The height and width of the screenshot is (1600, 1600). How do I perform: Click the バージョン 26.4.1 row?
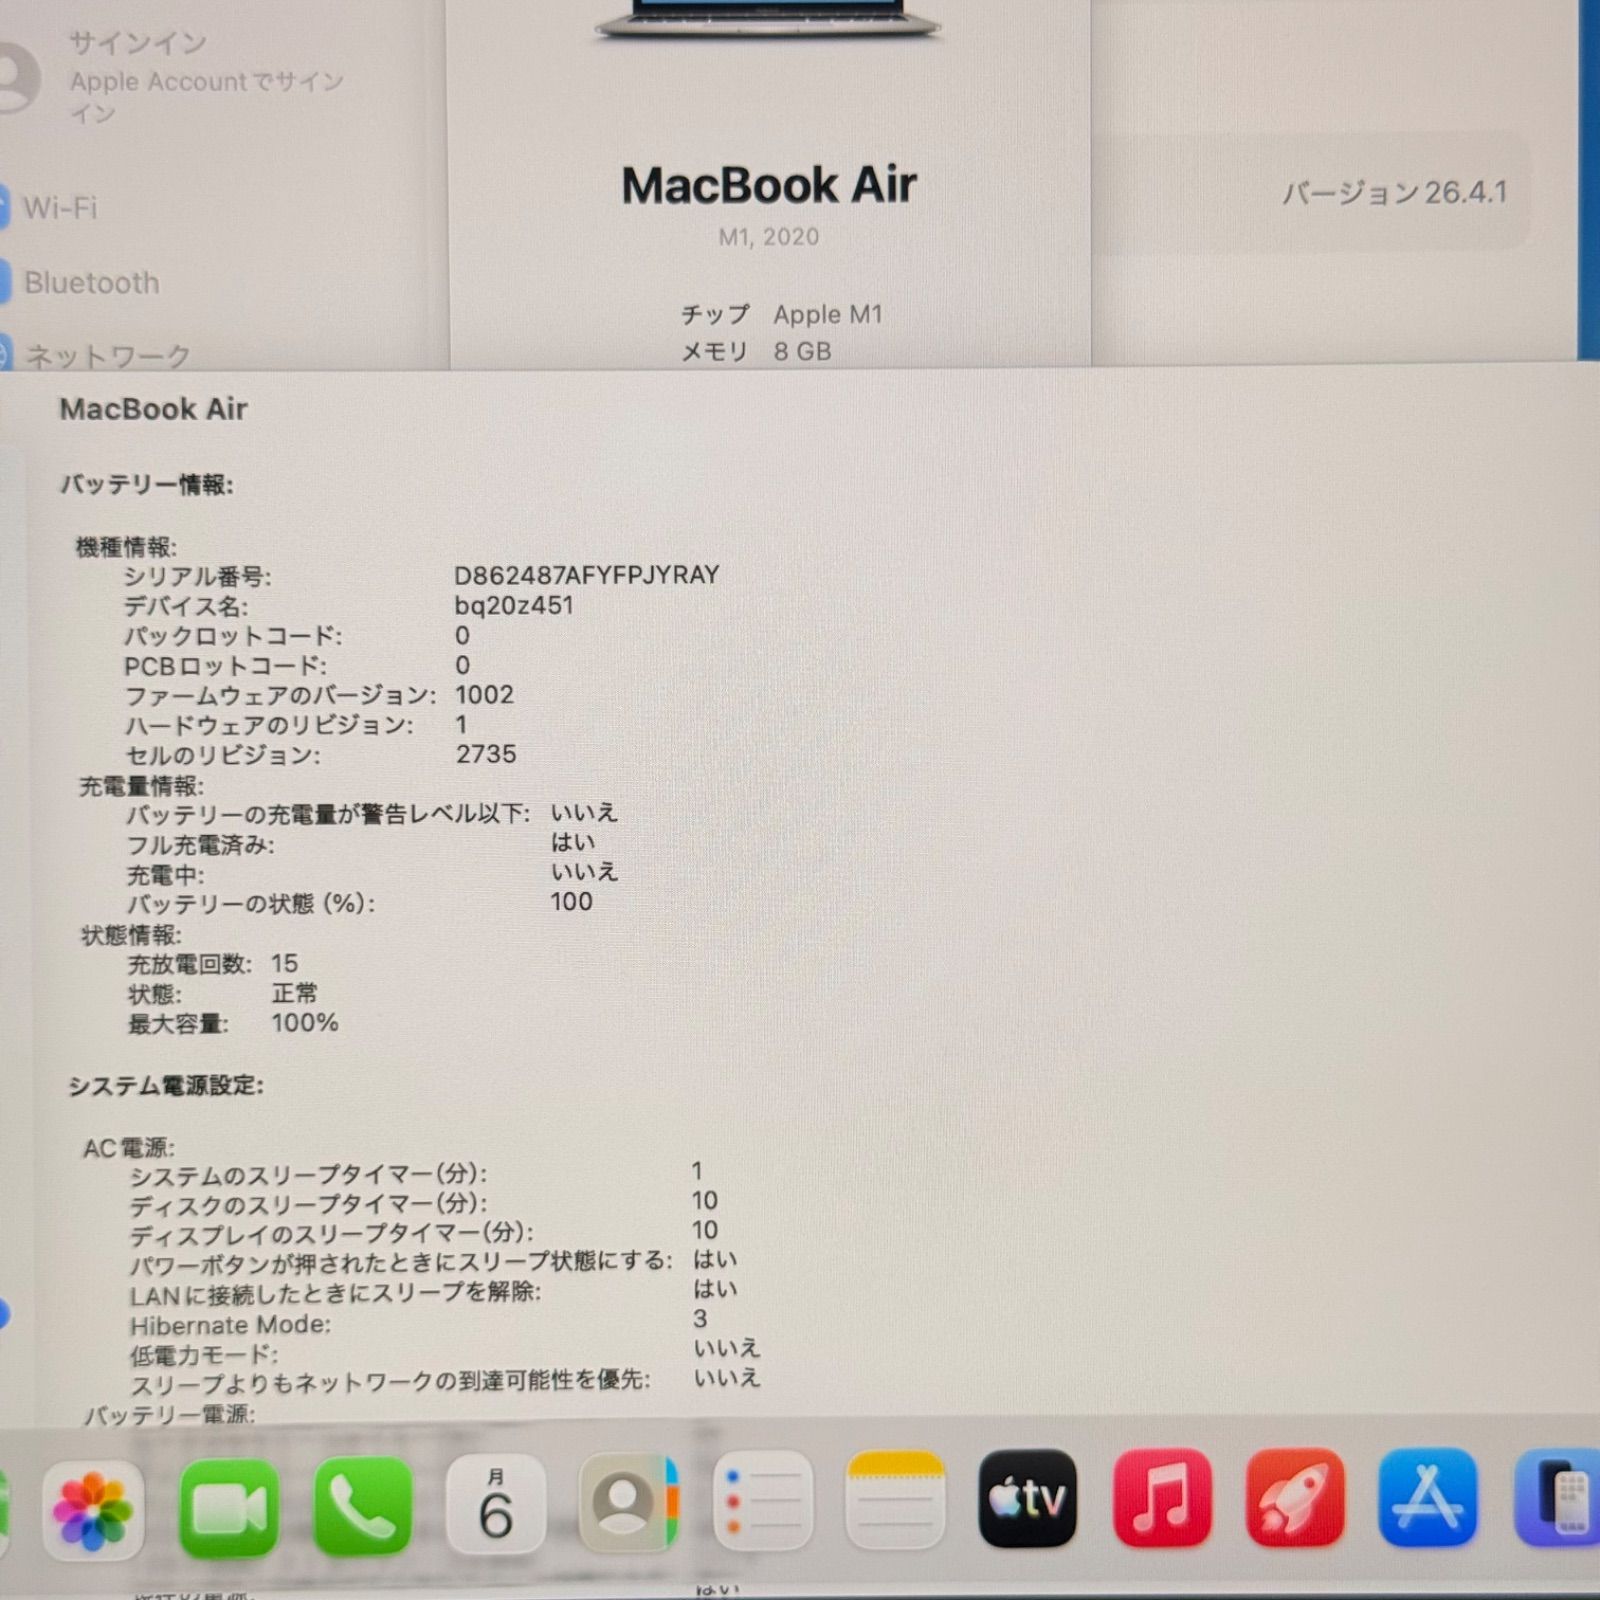tap(1394, 192)
